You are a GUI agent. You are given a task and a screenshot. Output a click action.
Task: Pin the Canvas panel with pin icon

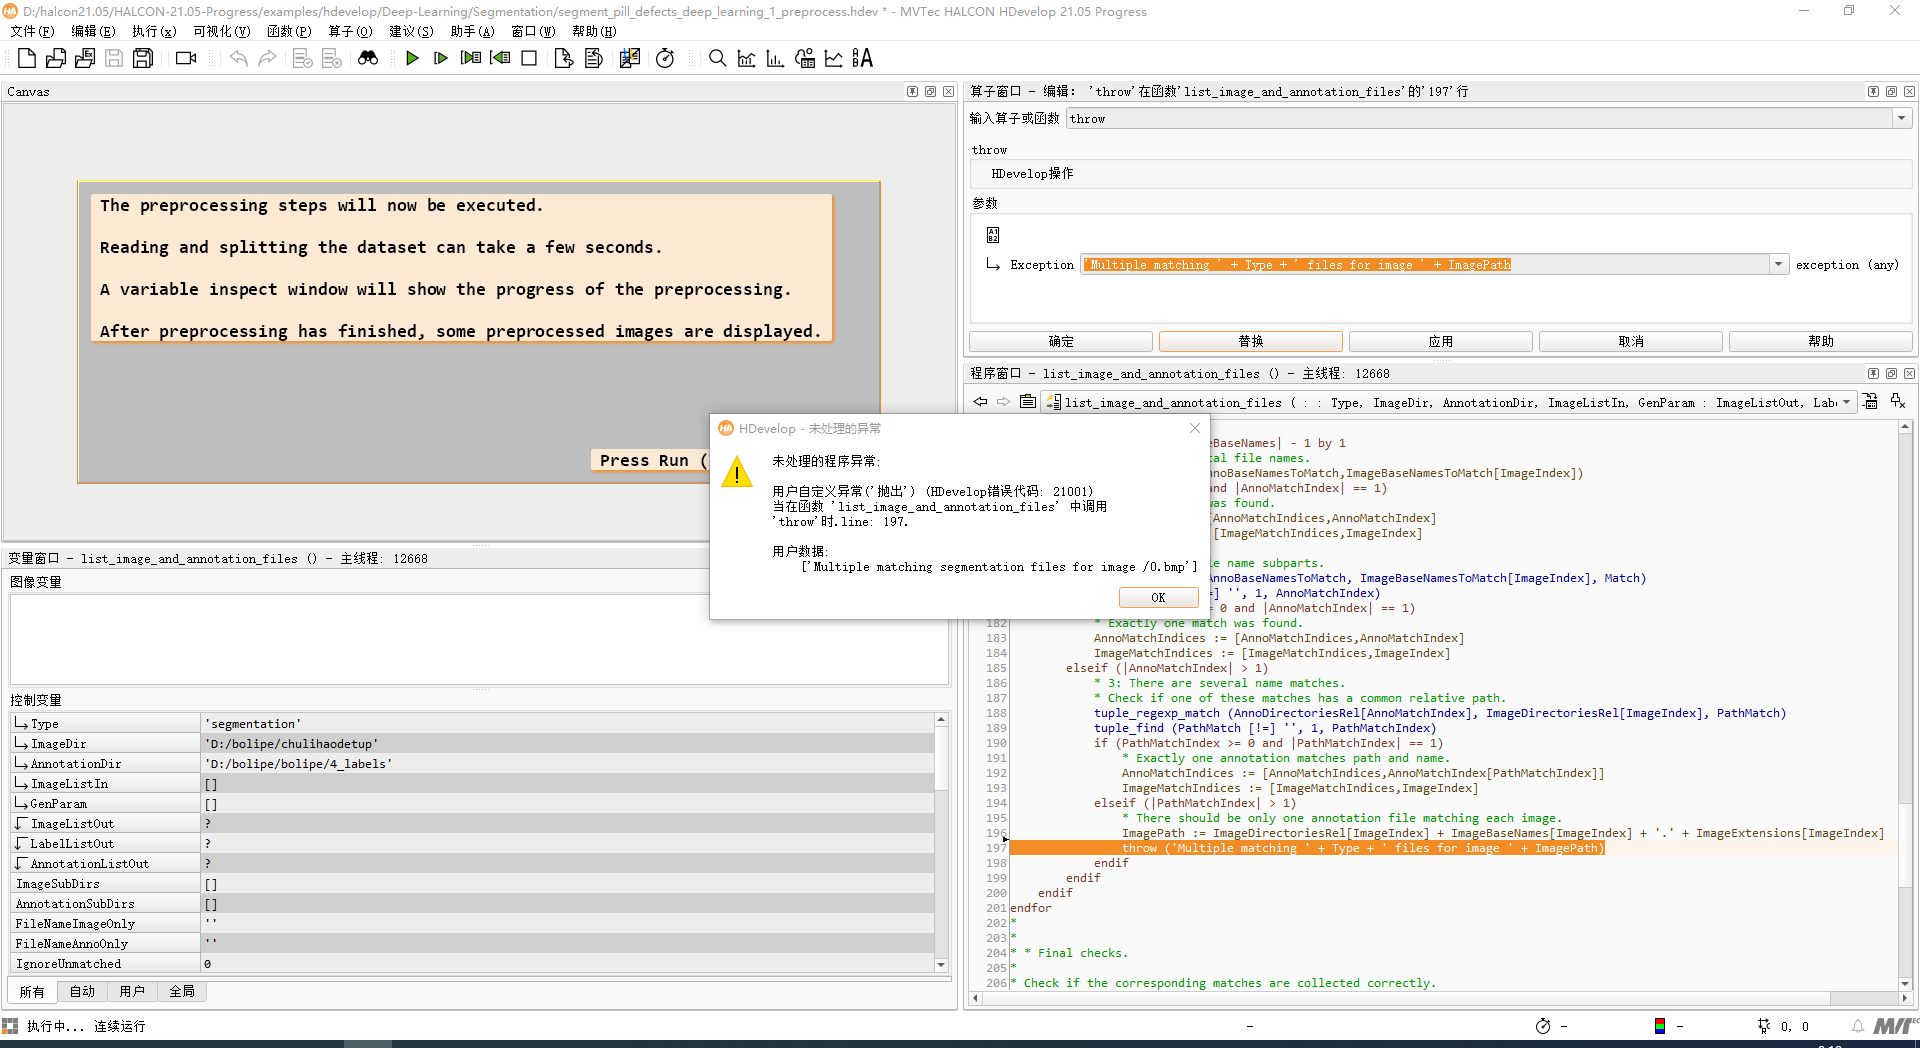(912, 91)
